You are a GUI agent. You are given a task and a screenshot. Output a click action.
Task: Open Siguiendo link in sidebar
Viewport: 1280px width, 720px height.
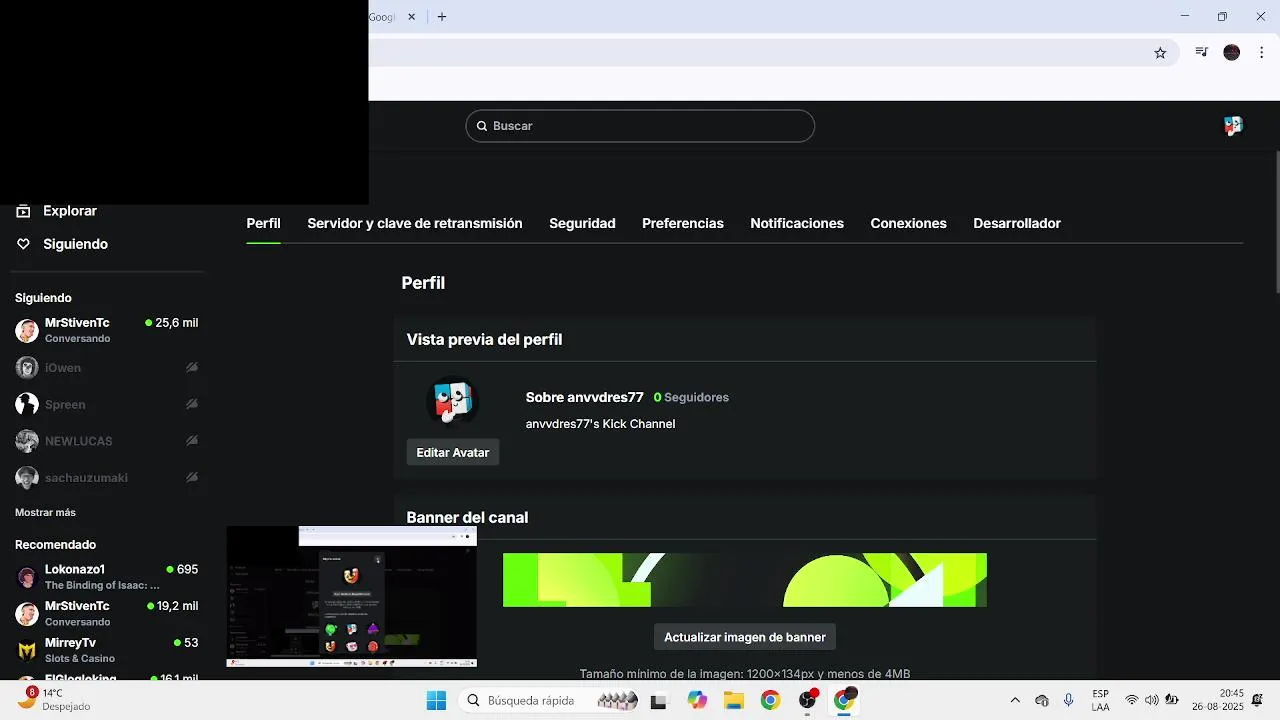point(75,244)
